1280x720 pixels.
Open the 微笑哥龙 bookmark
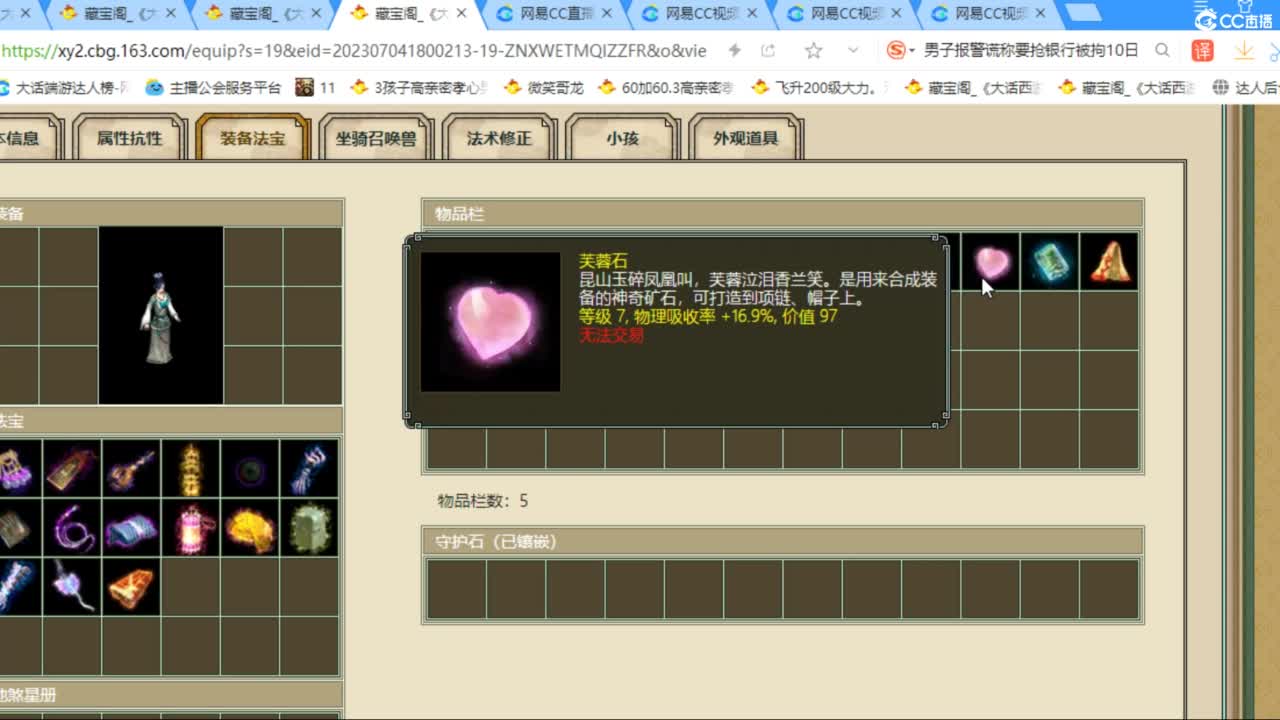(x=543, y=88)
